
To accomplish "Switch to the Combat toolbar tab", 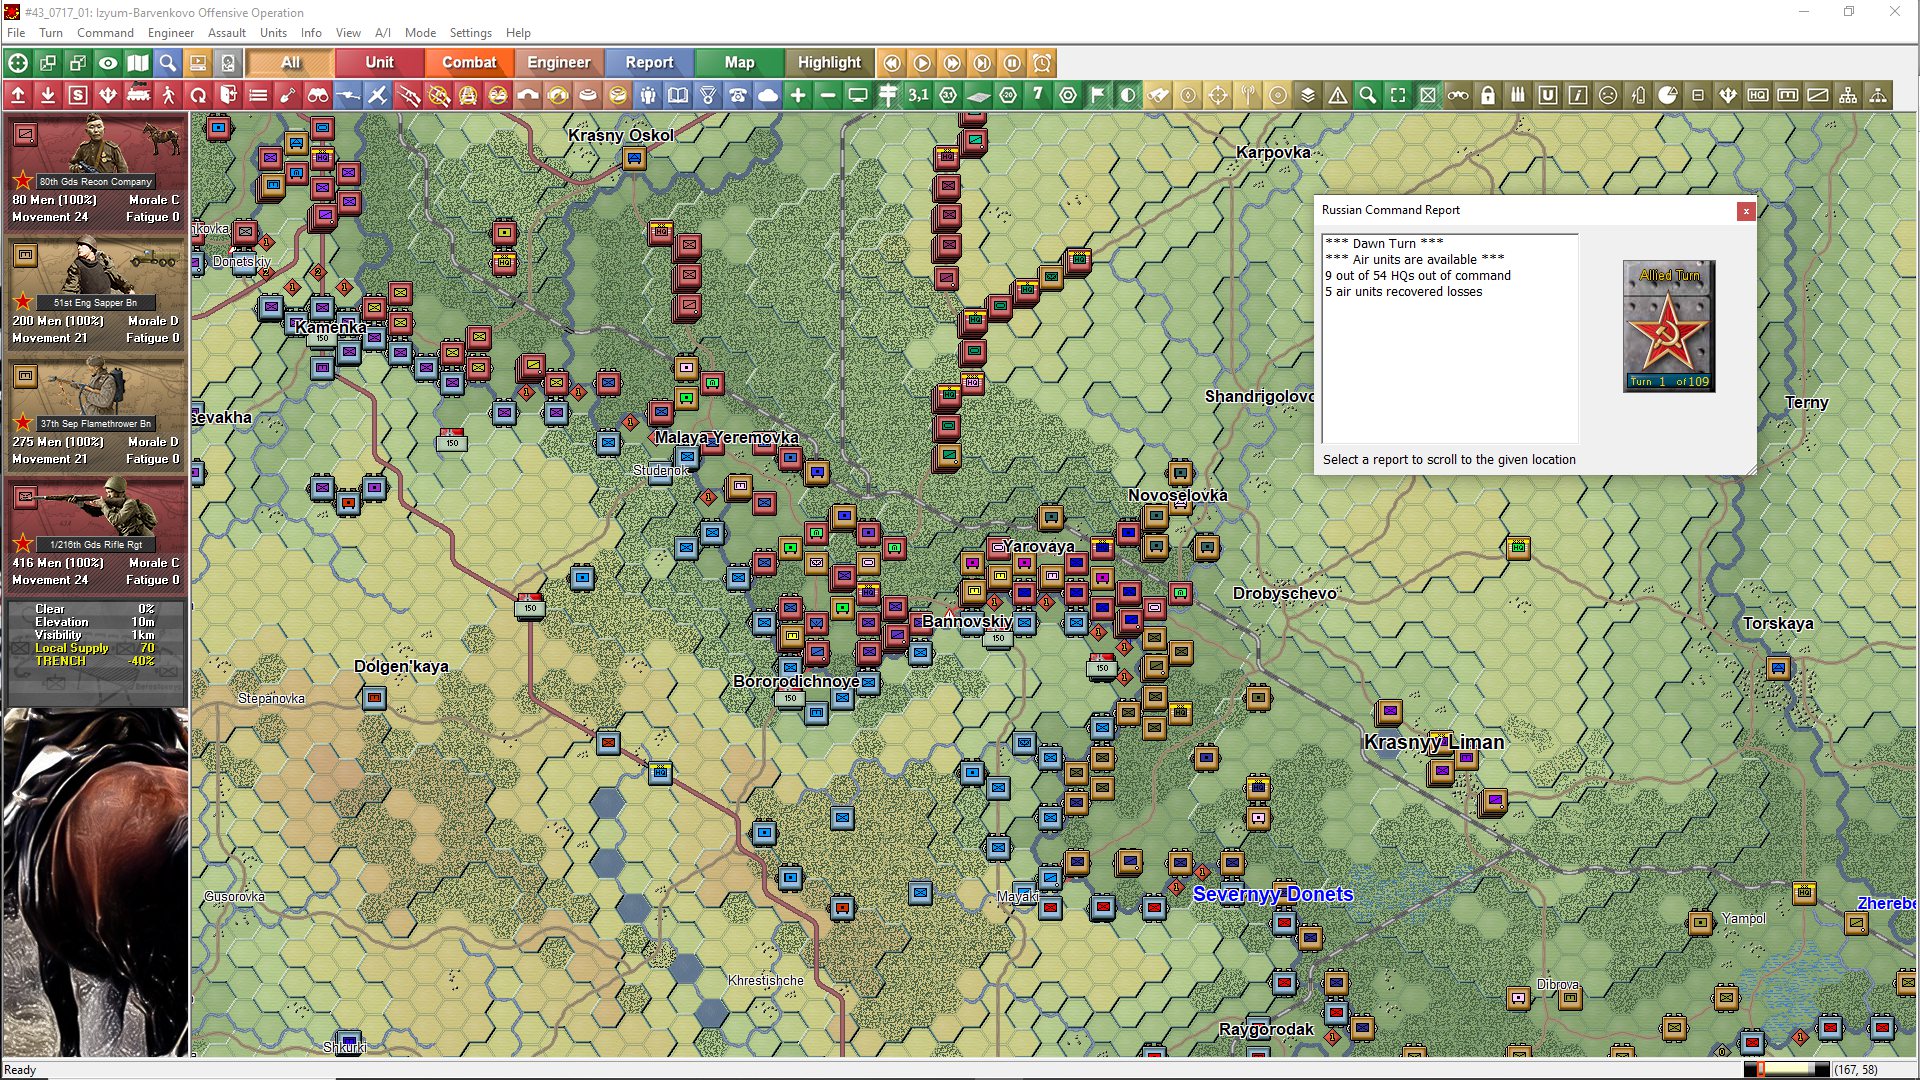I will pyautogui.click(x=469, y=63).
